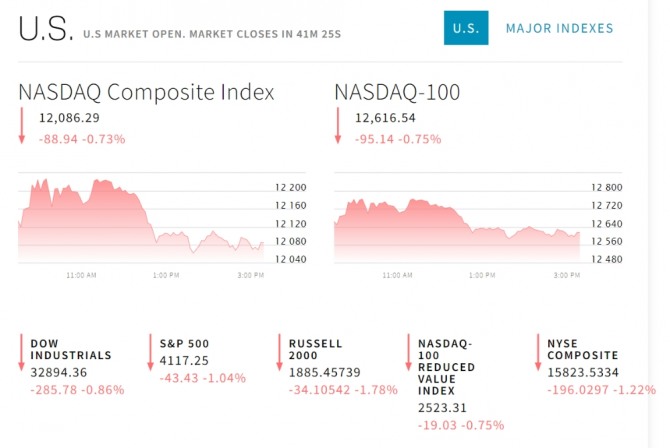
Task: Switch to the Major Indexes tab
Action: (559, 28)
